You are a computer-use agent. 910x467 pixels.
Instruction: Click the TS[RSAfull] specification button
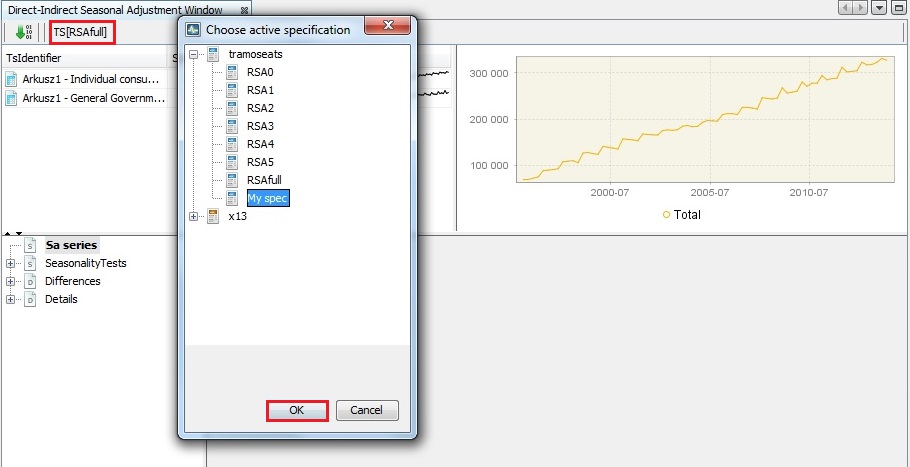pos(80,32)
